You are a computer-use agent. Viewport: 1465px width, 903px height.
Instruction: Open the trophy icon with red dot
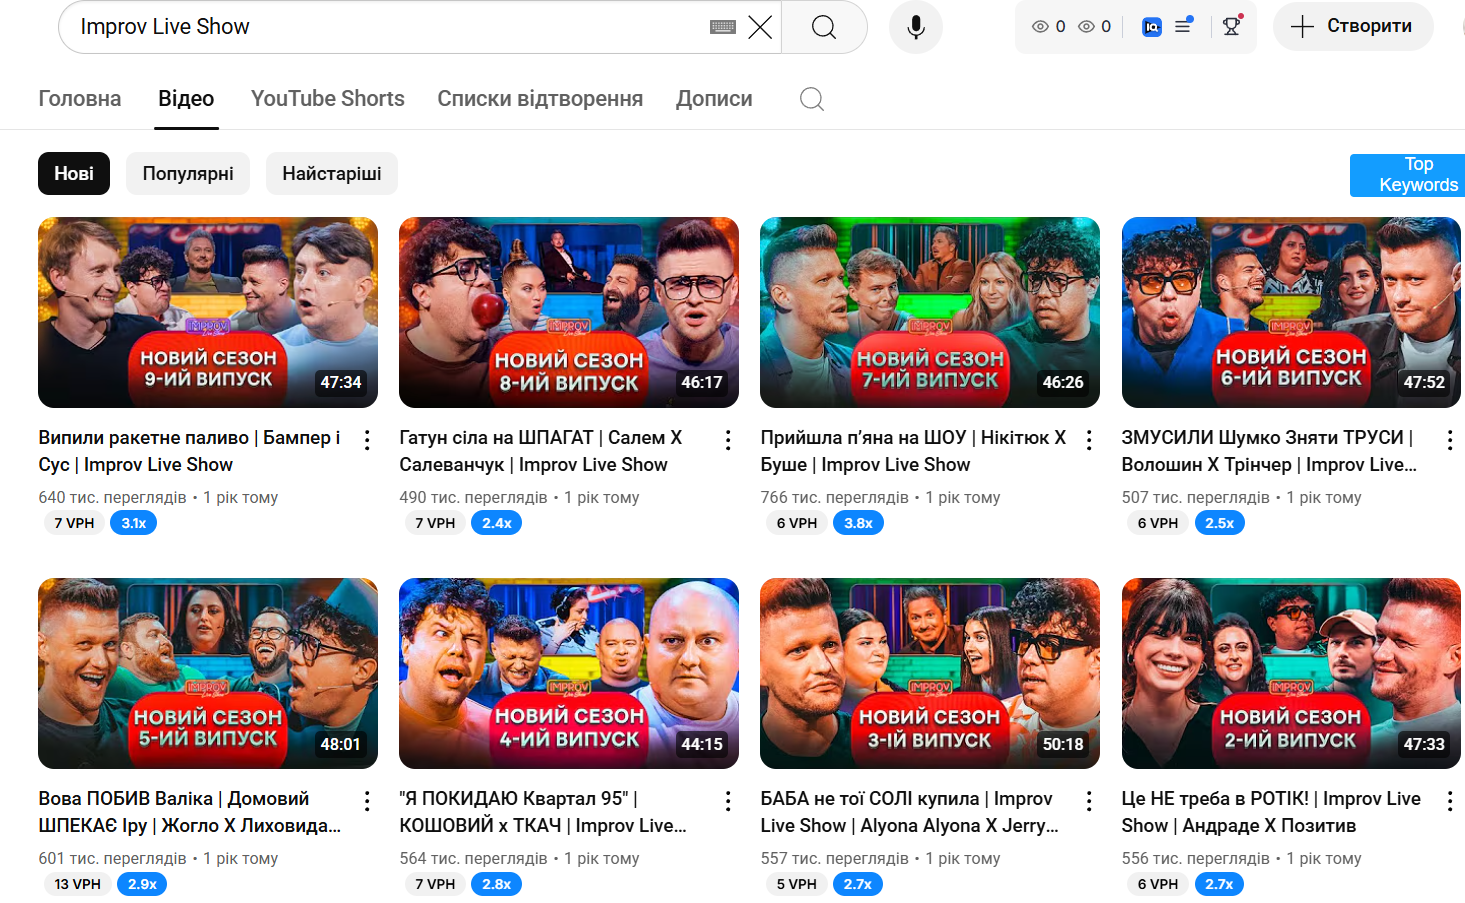tap(1232, 26)
